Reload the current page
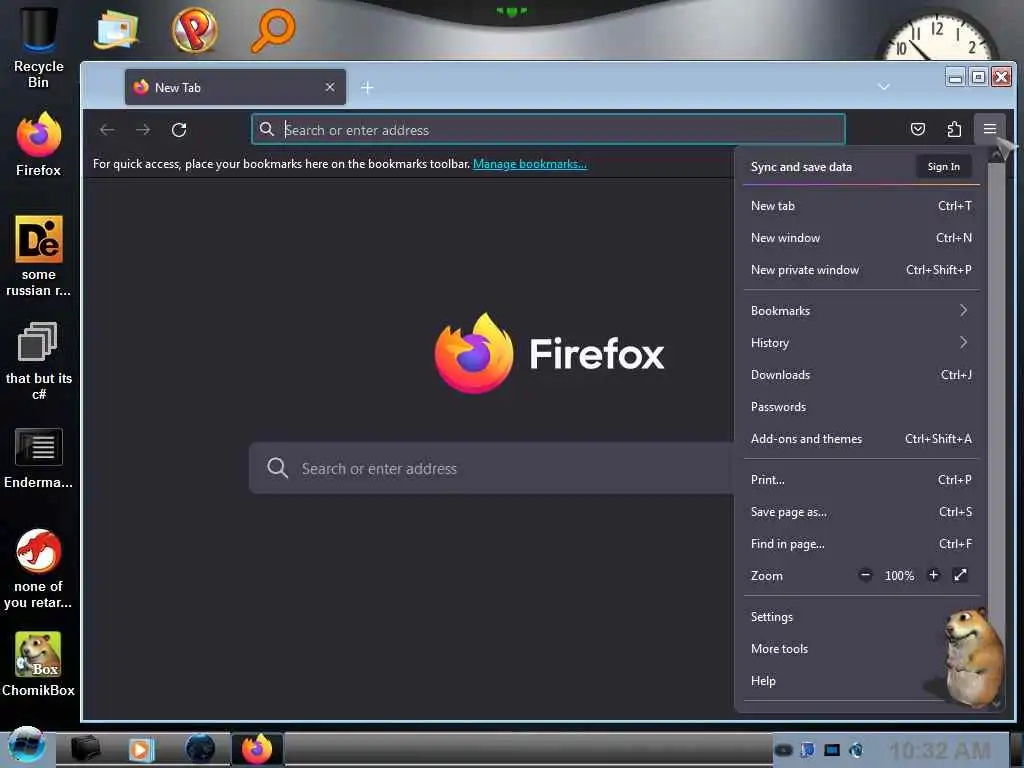 click(179, 130)
